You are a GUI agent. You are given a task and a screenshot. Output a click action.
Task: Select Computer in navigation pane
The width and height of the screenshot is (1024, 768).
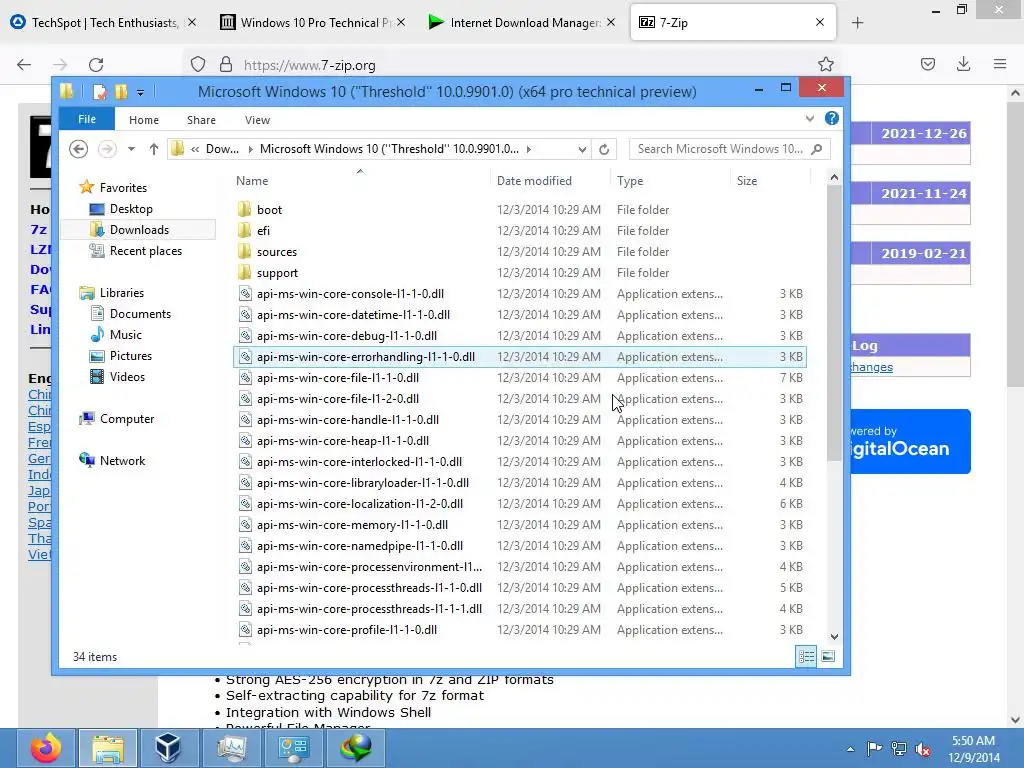coord(127,419)
